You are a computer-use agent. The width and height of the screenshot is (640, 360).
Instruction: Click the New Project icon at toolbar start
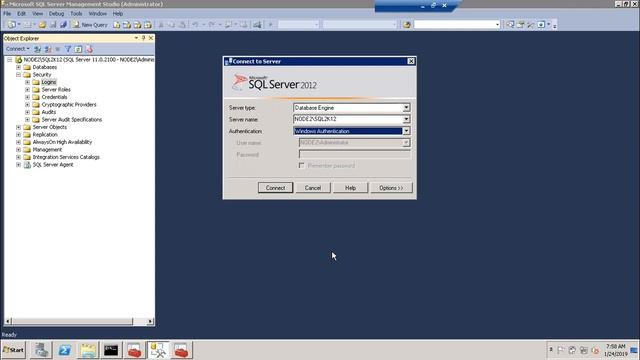click(11, 25)
